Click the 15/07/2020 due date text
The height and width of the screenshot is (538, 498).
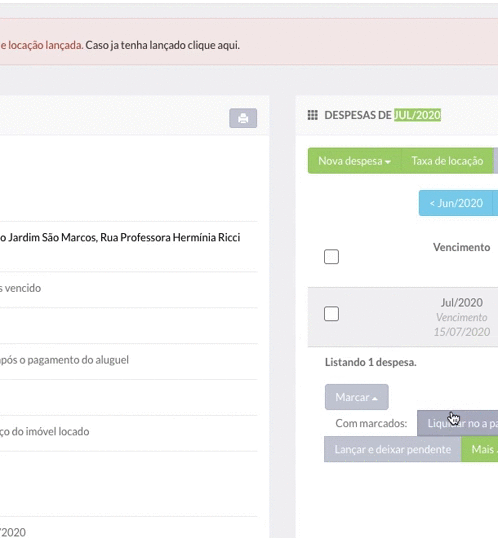point(462,332)
